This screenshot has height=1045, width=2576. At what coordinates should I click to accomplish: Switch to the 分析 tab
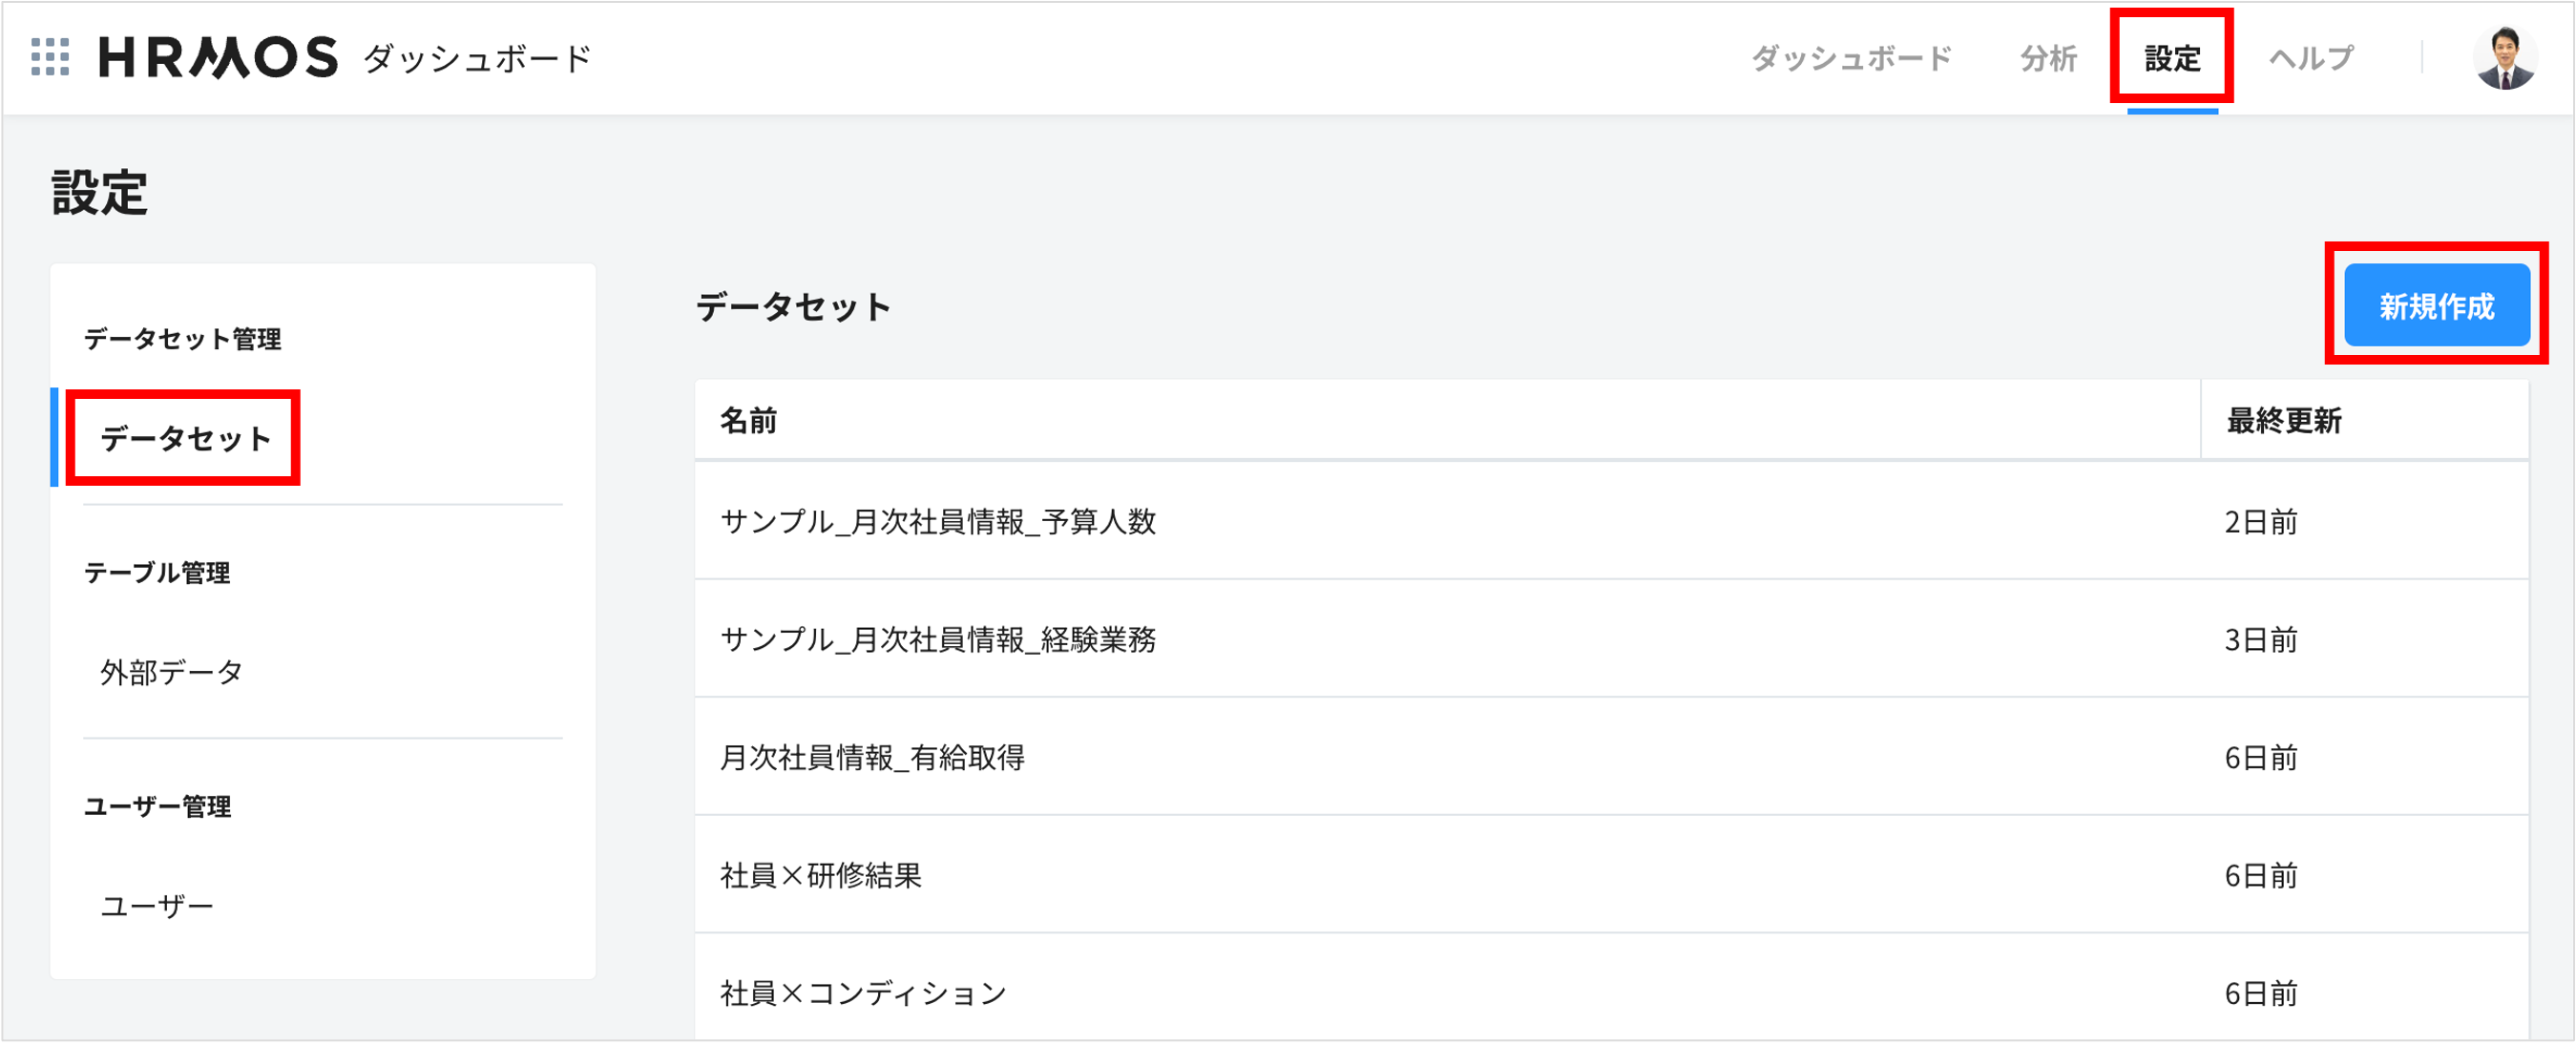[x=2048, y=58]
